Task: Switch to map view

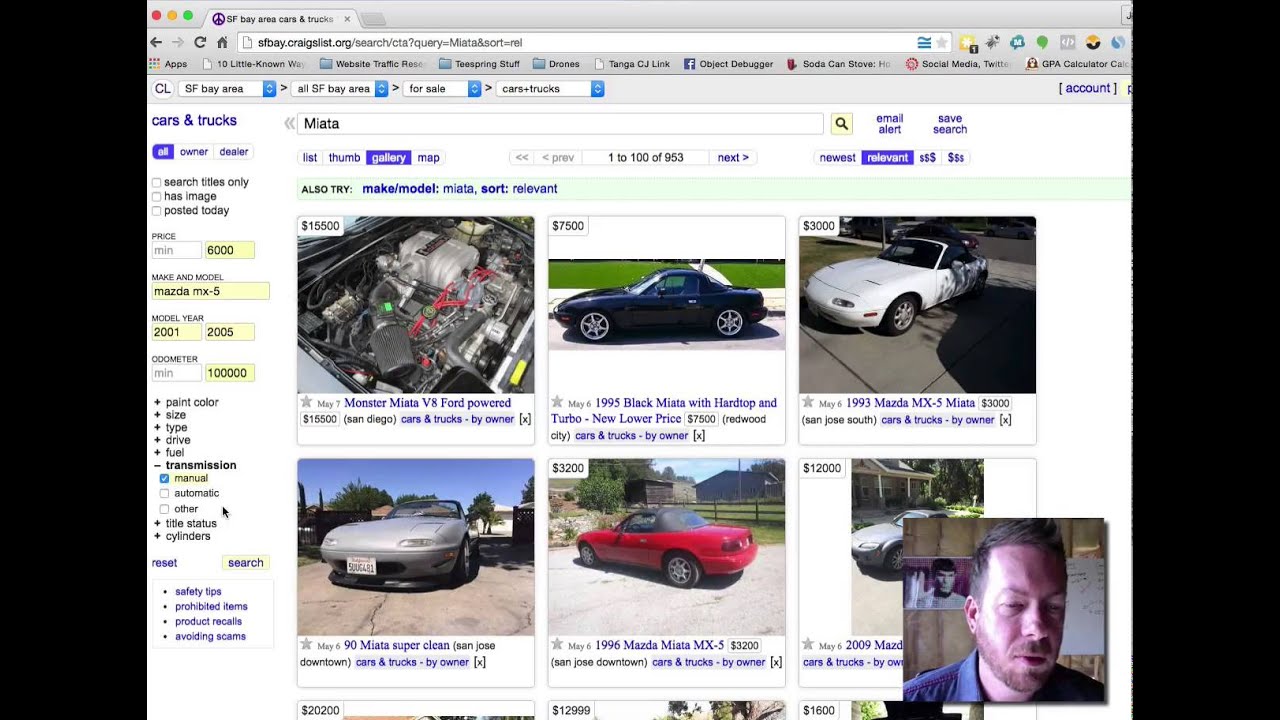Action: 428,157
